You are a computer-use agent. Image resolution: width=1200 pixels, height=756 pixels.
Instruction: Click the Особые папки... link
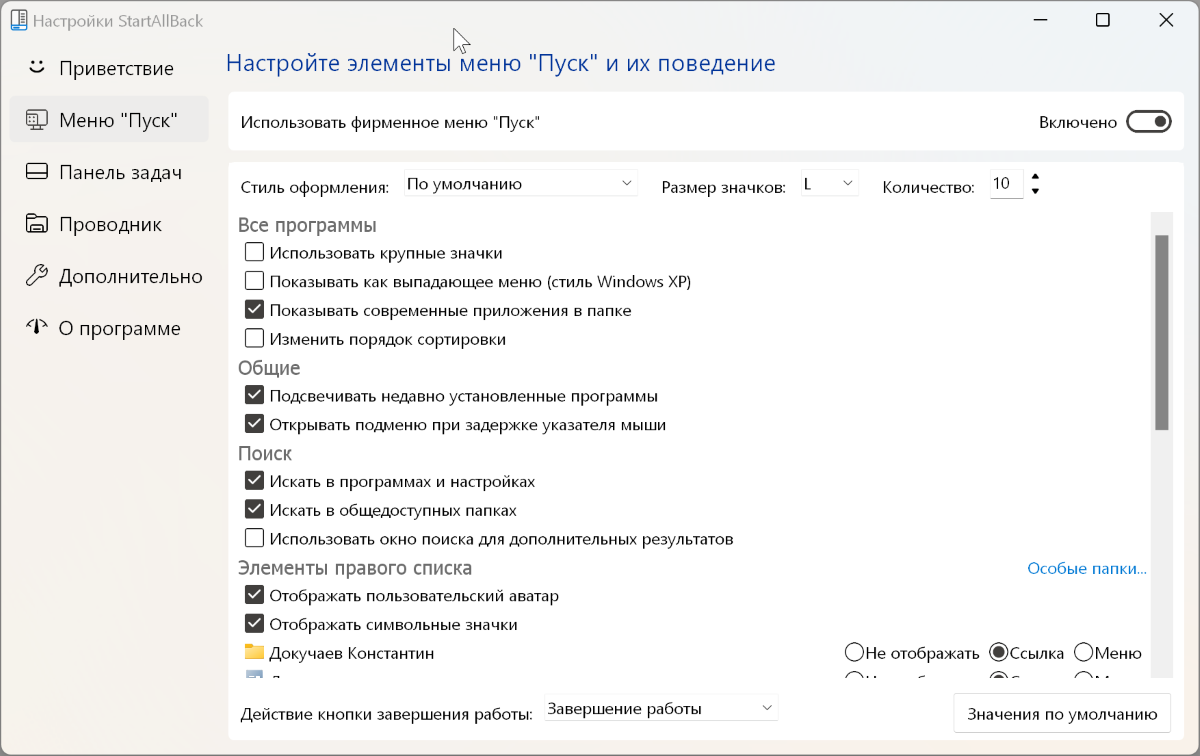click(1087, 568)
